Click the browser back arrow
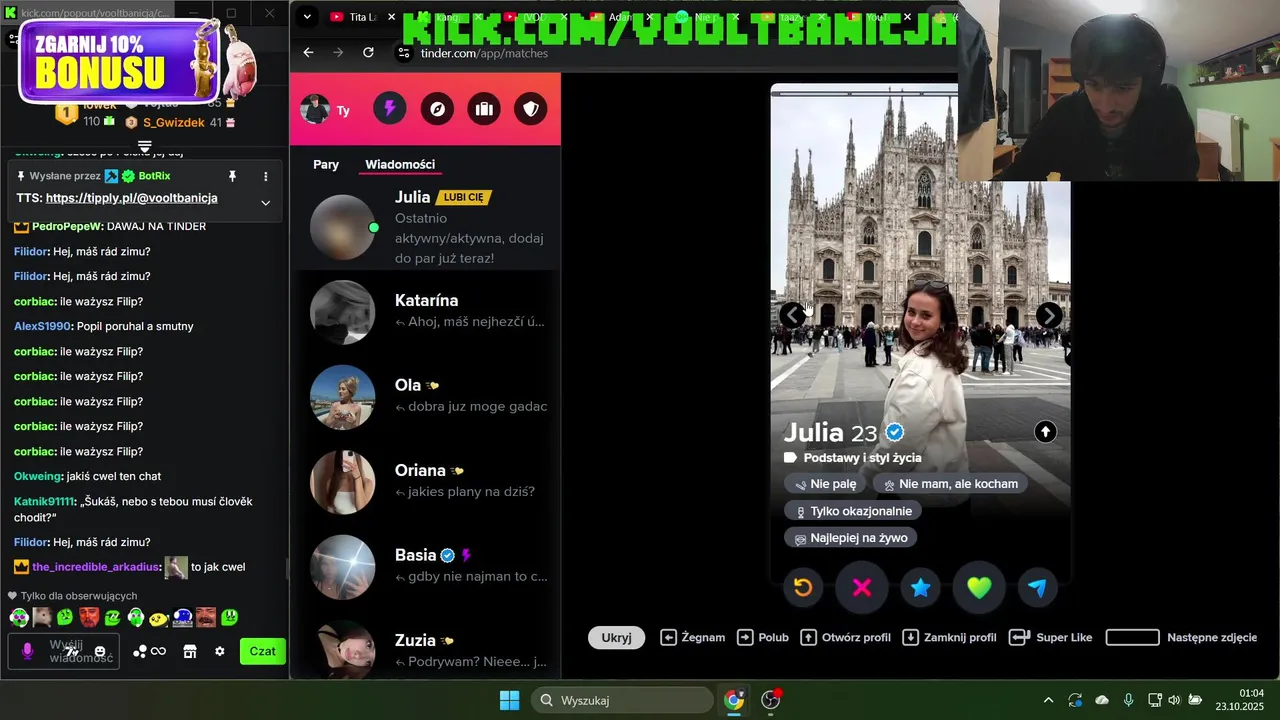The width and height of the screenshot is (1280, 720). (x=308, y=53)
